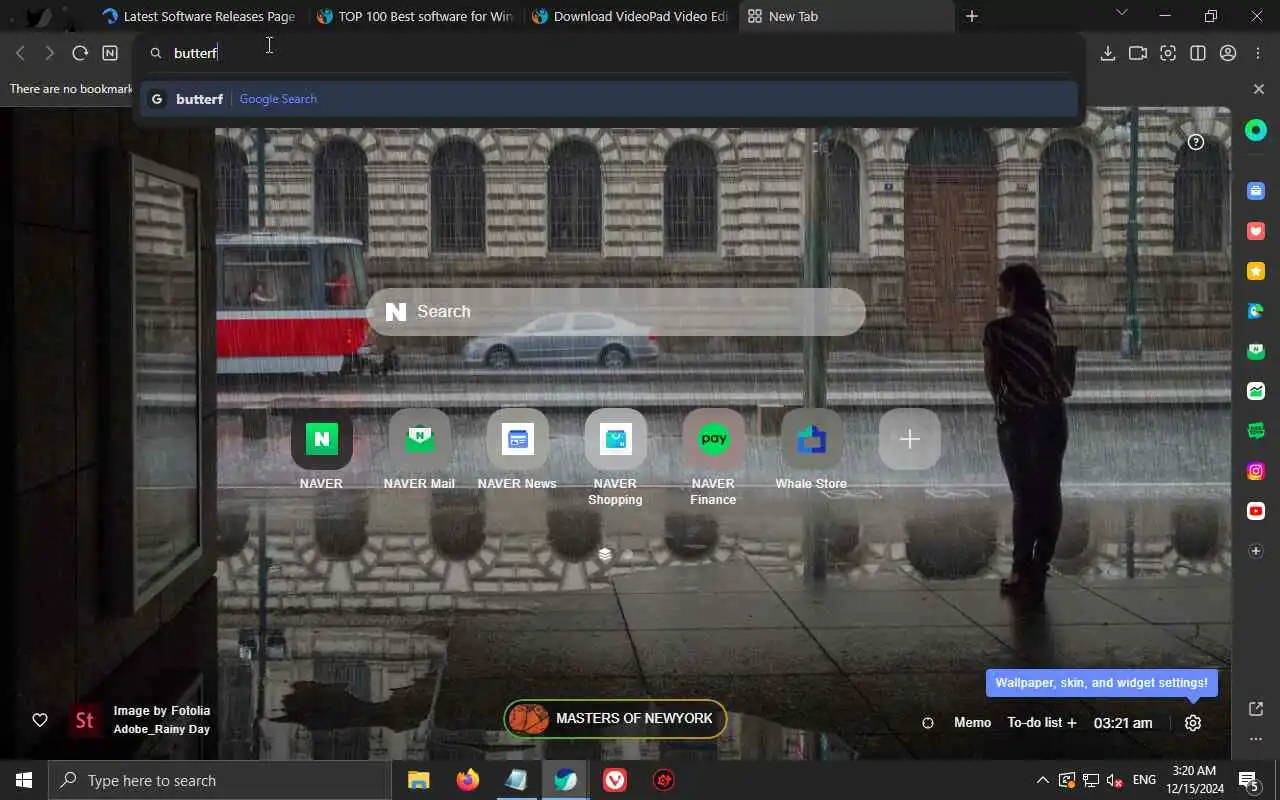Toggle the circle icon beside Memo
1280x800 pixels.
[928, 723]
